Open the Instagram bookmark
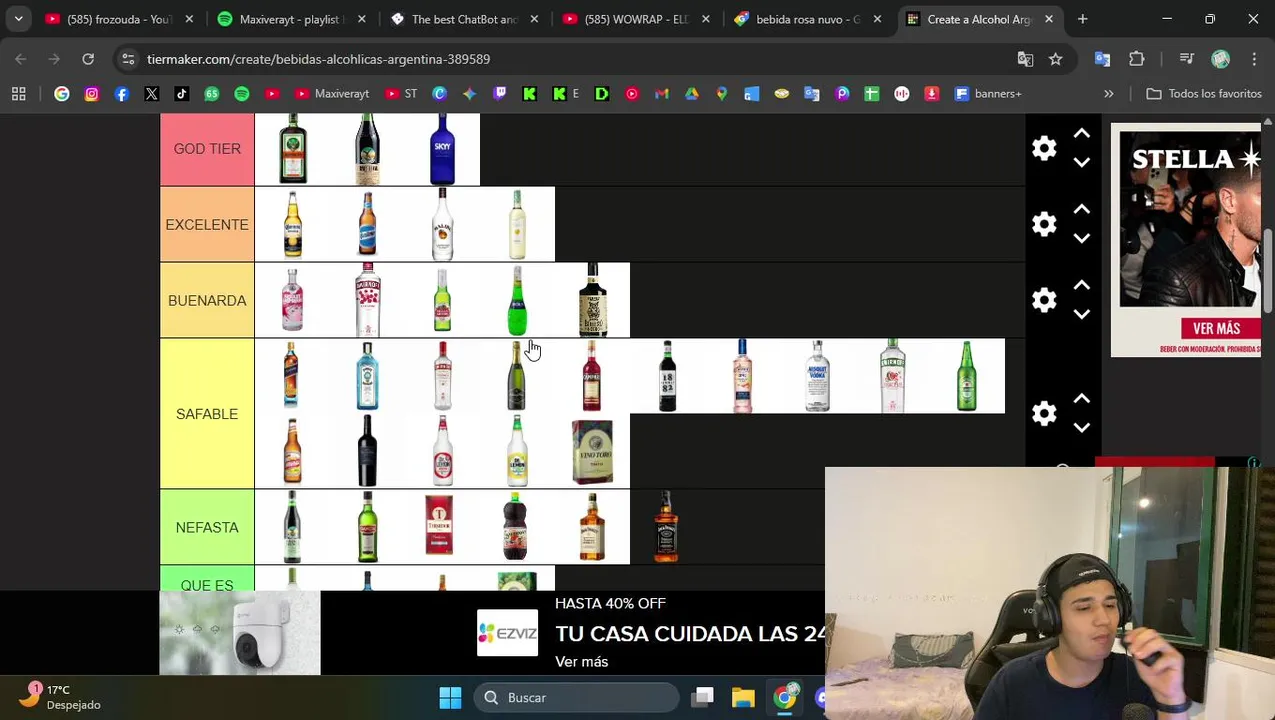This screenshot has width=1275, height=720. [92, 93]
